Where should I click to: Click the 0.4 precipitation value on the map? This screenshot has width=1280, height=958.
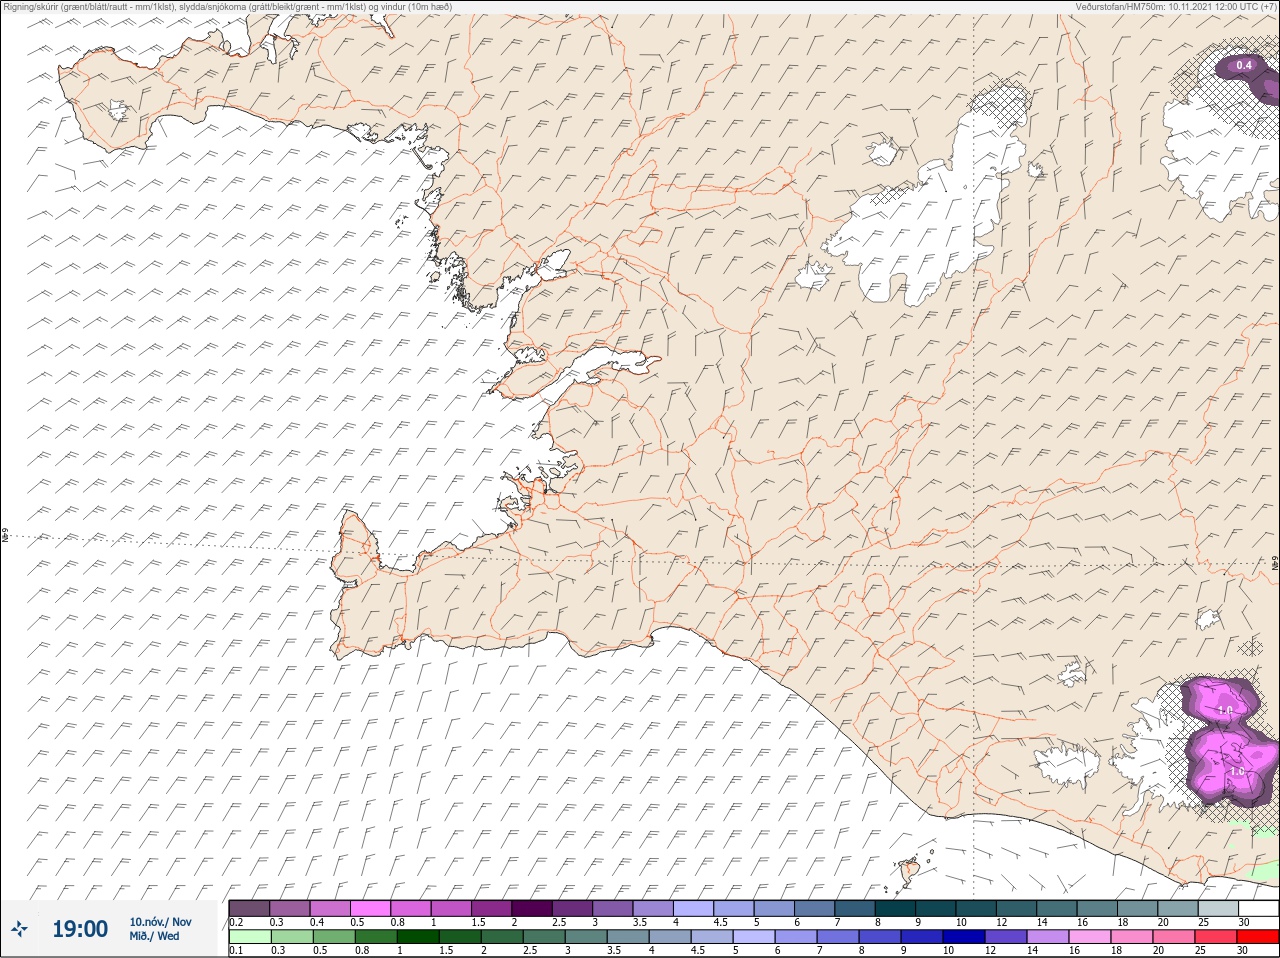tap(1244, 66)
